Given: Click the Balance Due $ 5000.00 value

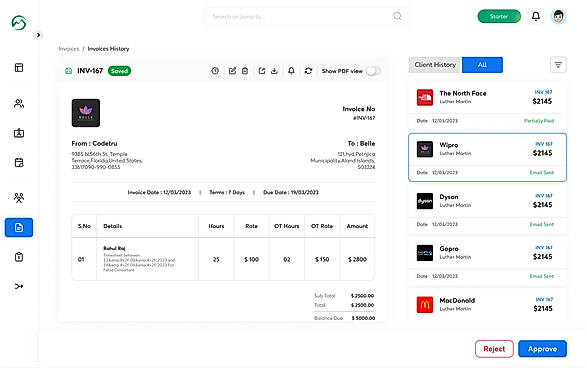Looking at the screenshot, I should [363, 318].
